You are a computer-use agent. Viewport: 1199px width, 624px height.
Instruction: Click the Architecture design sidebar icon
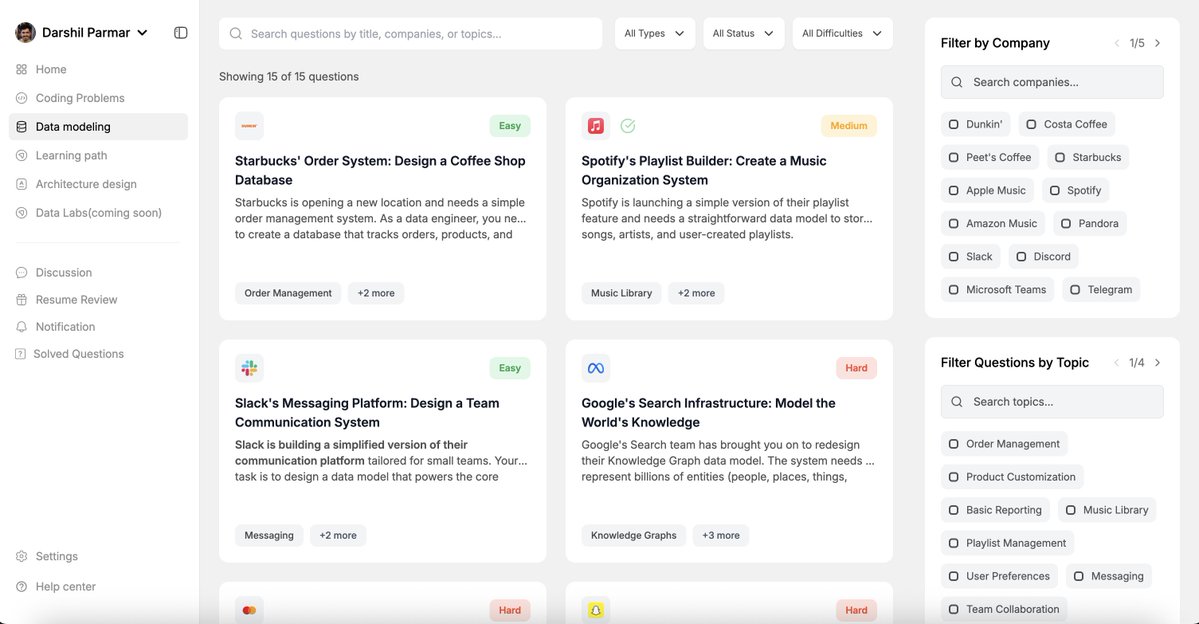coord(21,184)
